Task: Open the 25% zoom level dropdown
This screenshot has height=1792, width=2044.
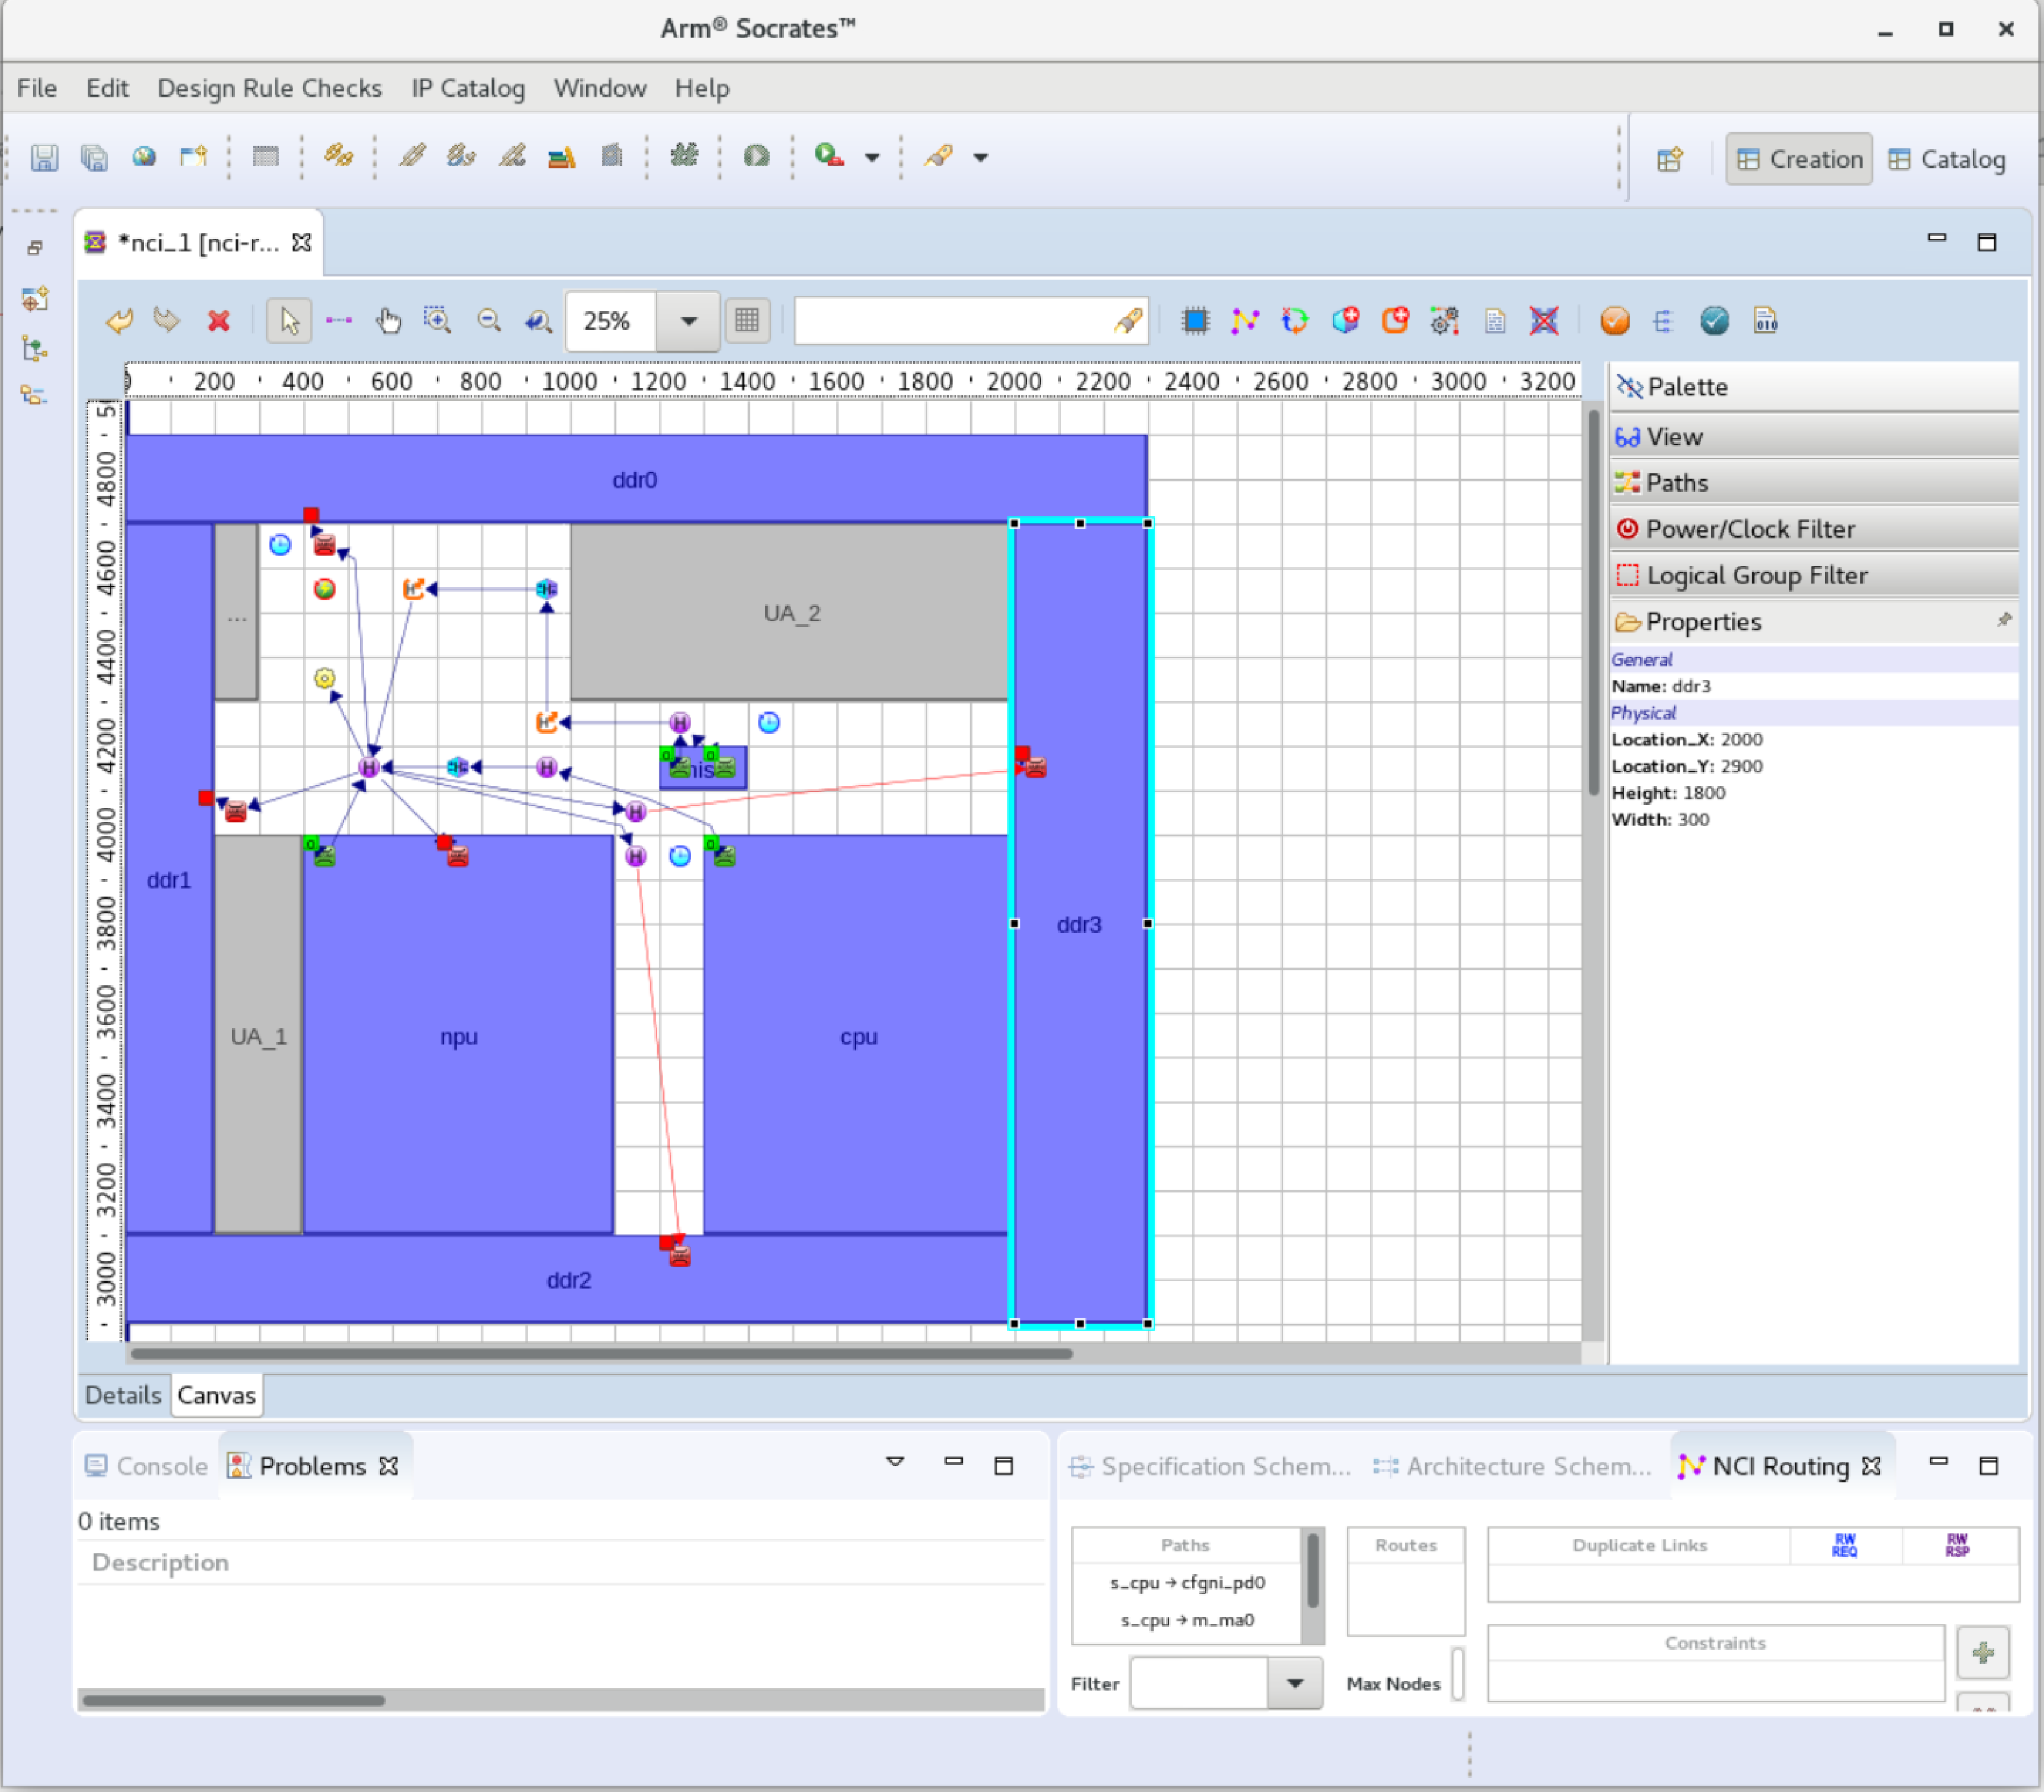Action: [x=688, y=322]
